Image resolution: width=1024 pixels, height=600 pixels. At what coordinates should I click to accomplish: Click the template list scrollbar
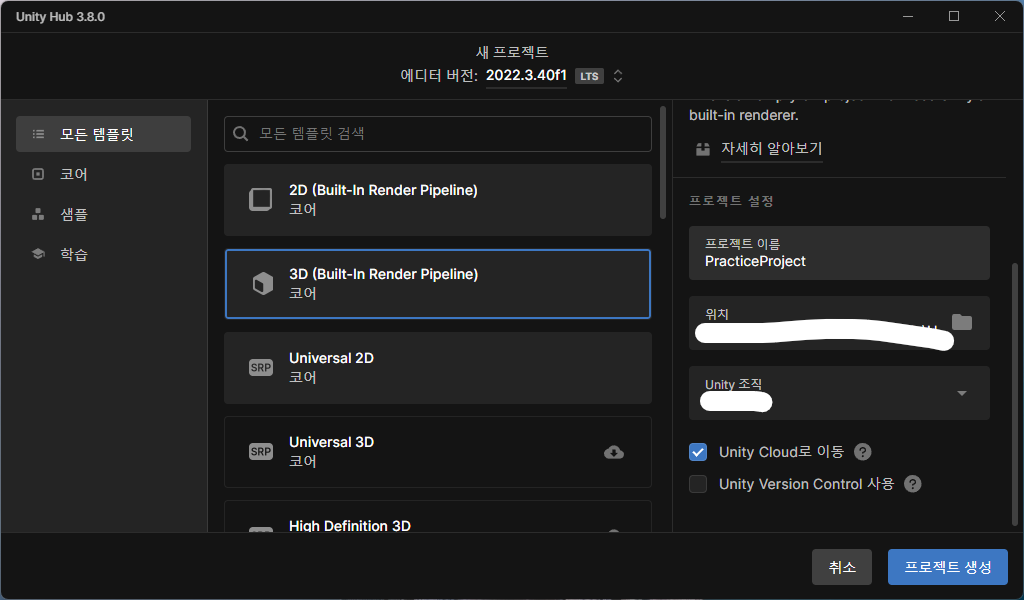(x=663, y=163)
